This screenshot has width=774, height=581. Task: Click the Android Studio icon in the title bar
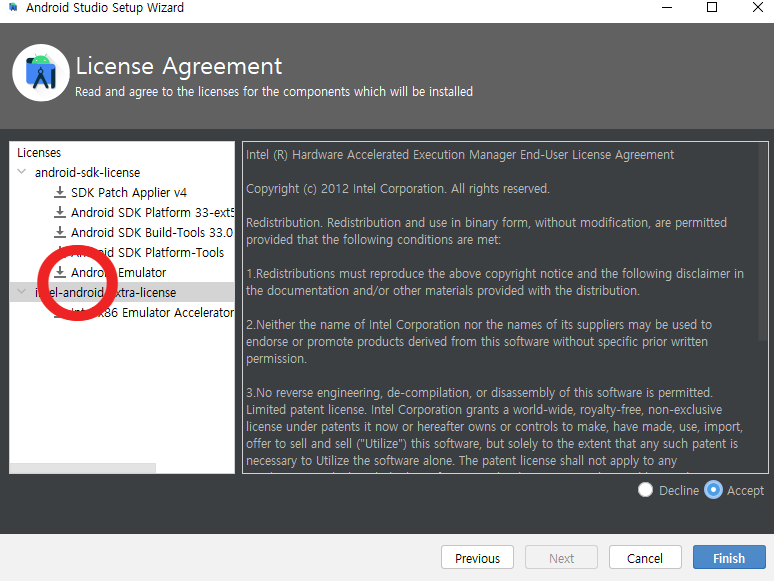point(13,7)
